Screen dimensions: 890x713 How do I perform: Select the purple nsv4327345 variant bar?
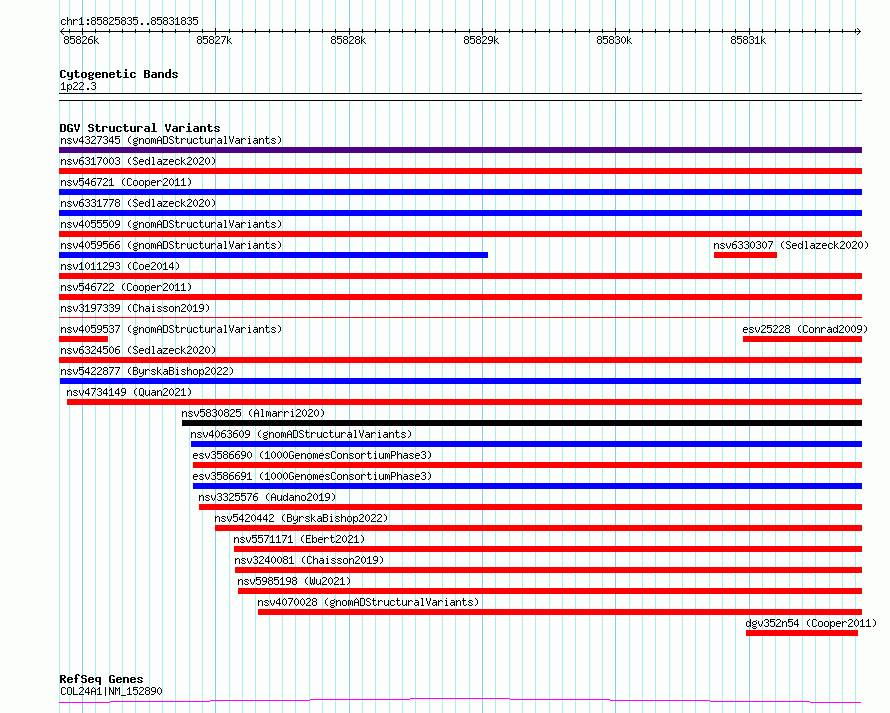[460, 150]
